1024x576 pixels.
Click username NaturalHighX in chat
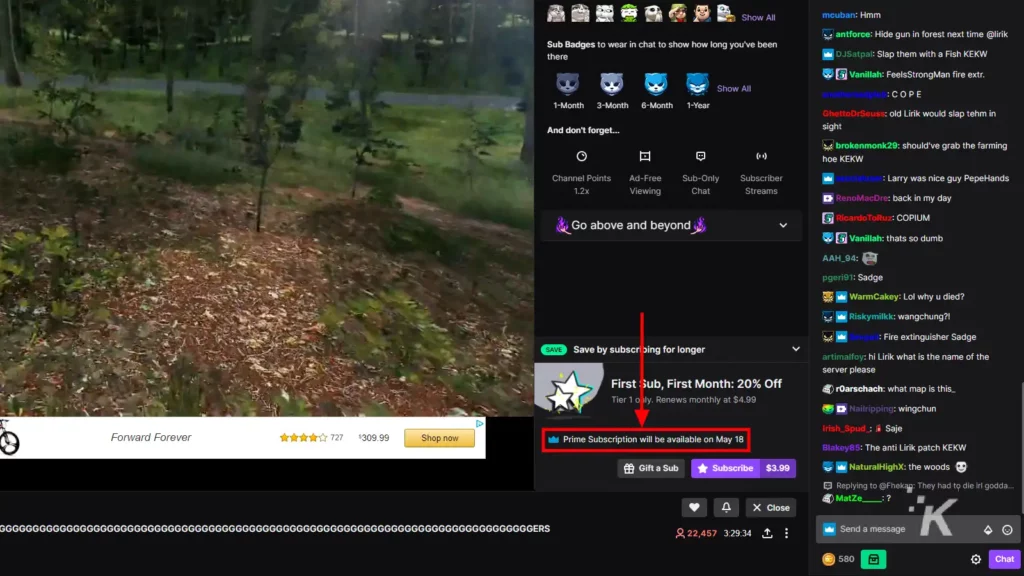(x=876, y=467)
